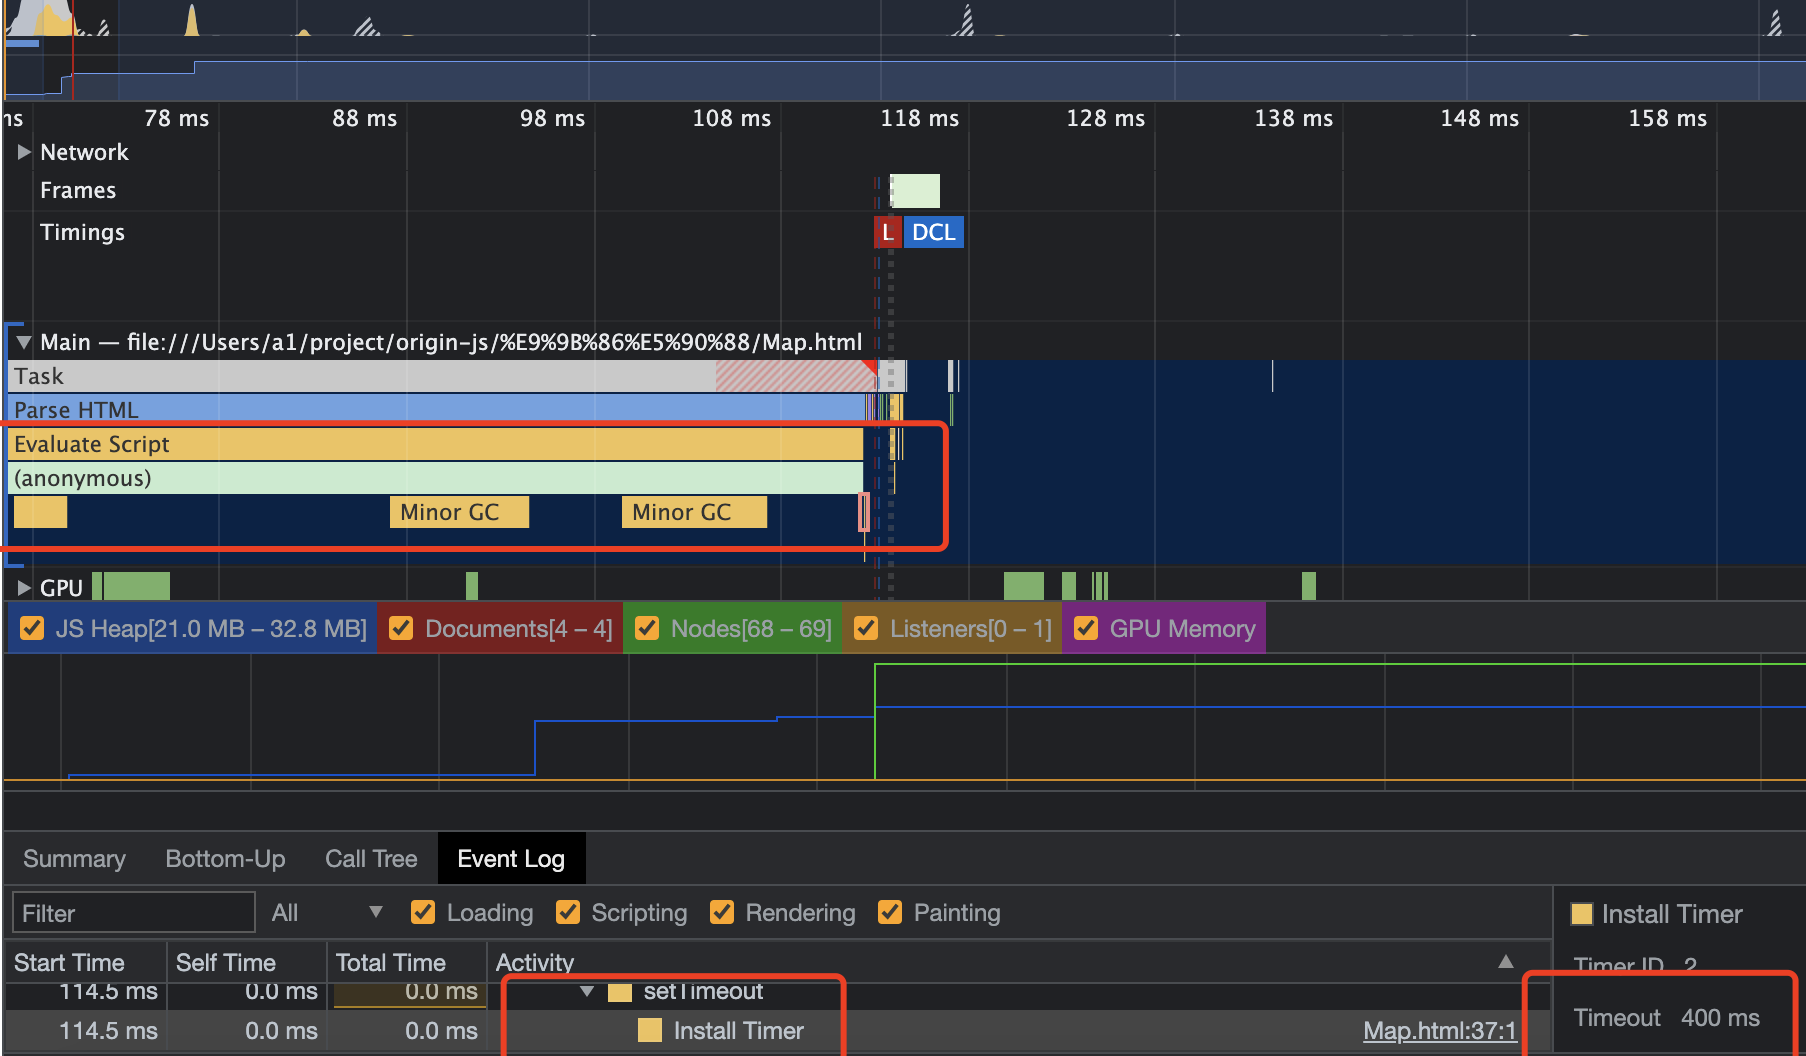1806x1056 pixels.
Task: Open the All duration filter dropdown
Action: pos(327,912)
